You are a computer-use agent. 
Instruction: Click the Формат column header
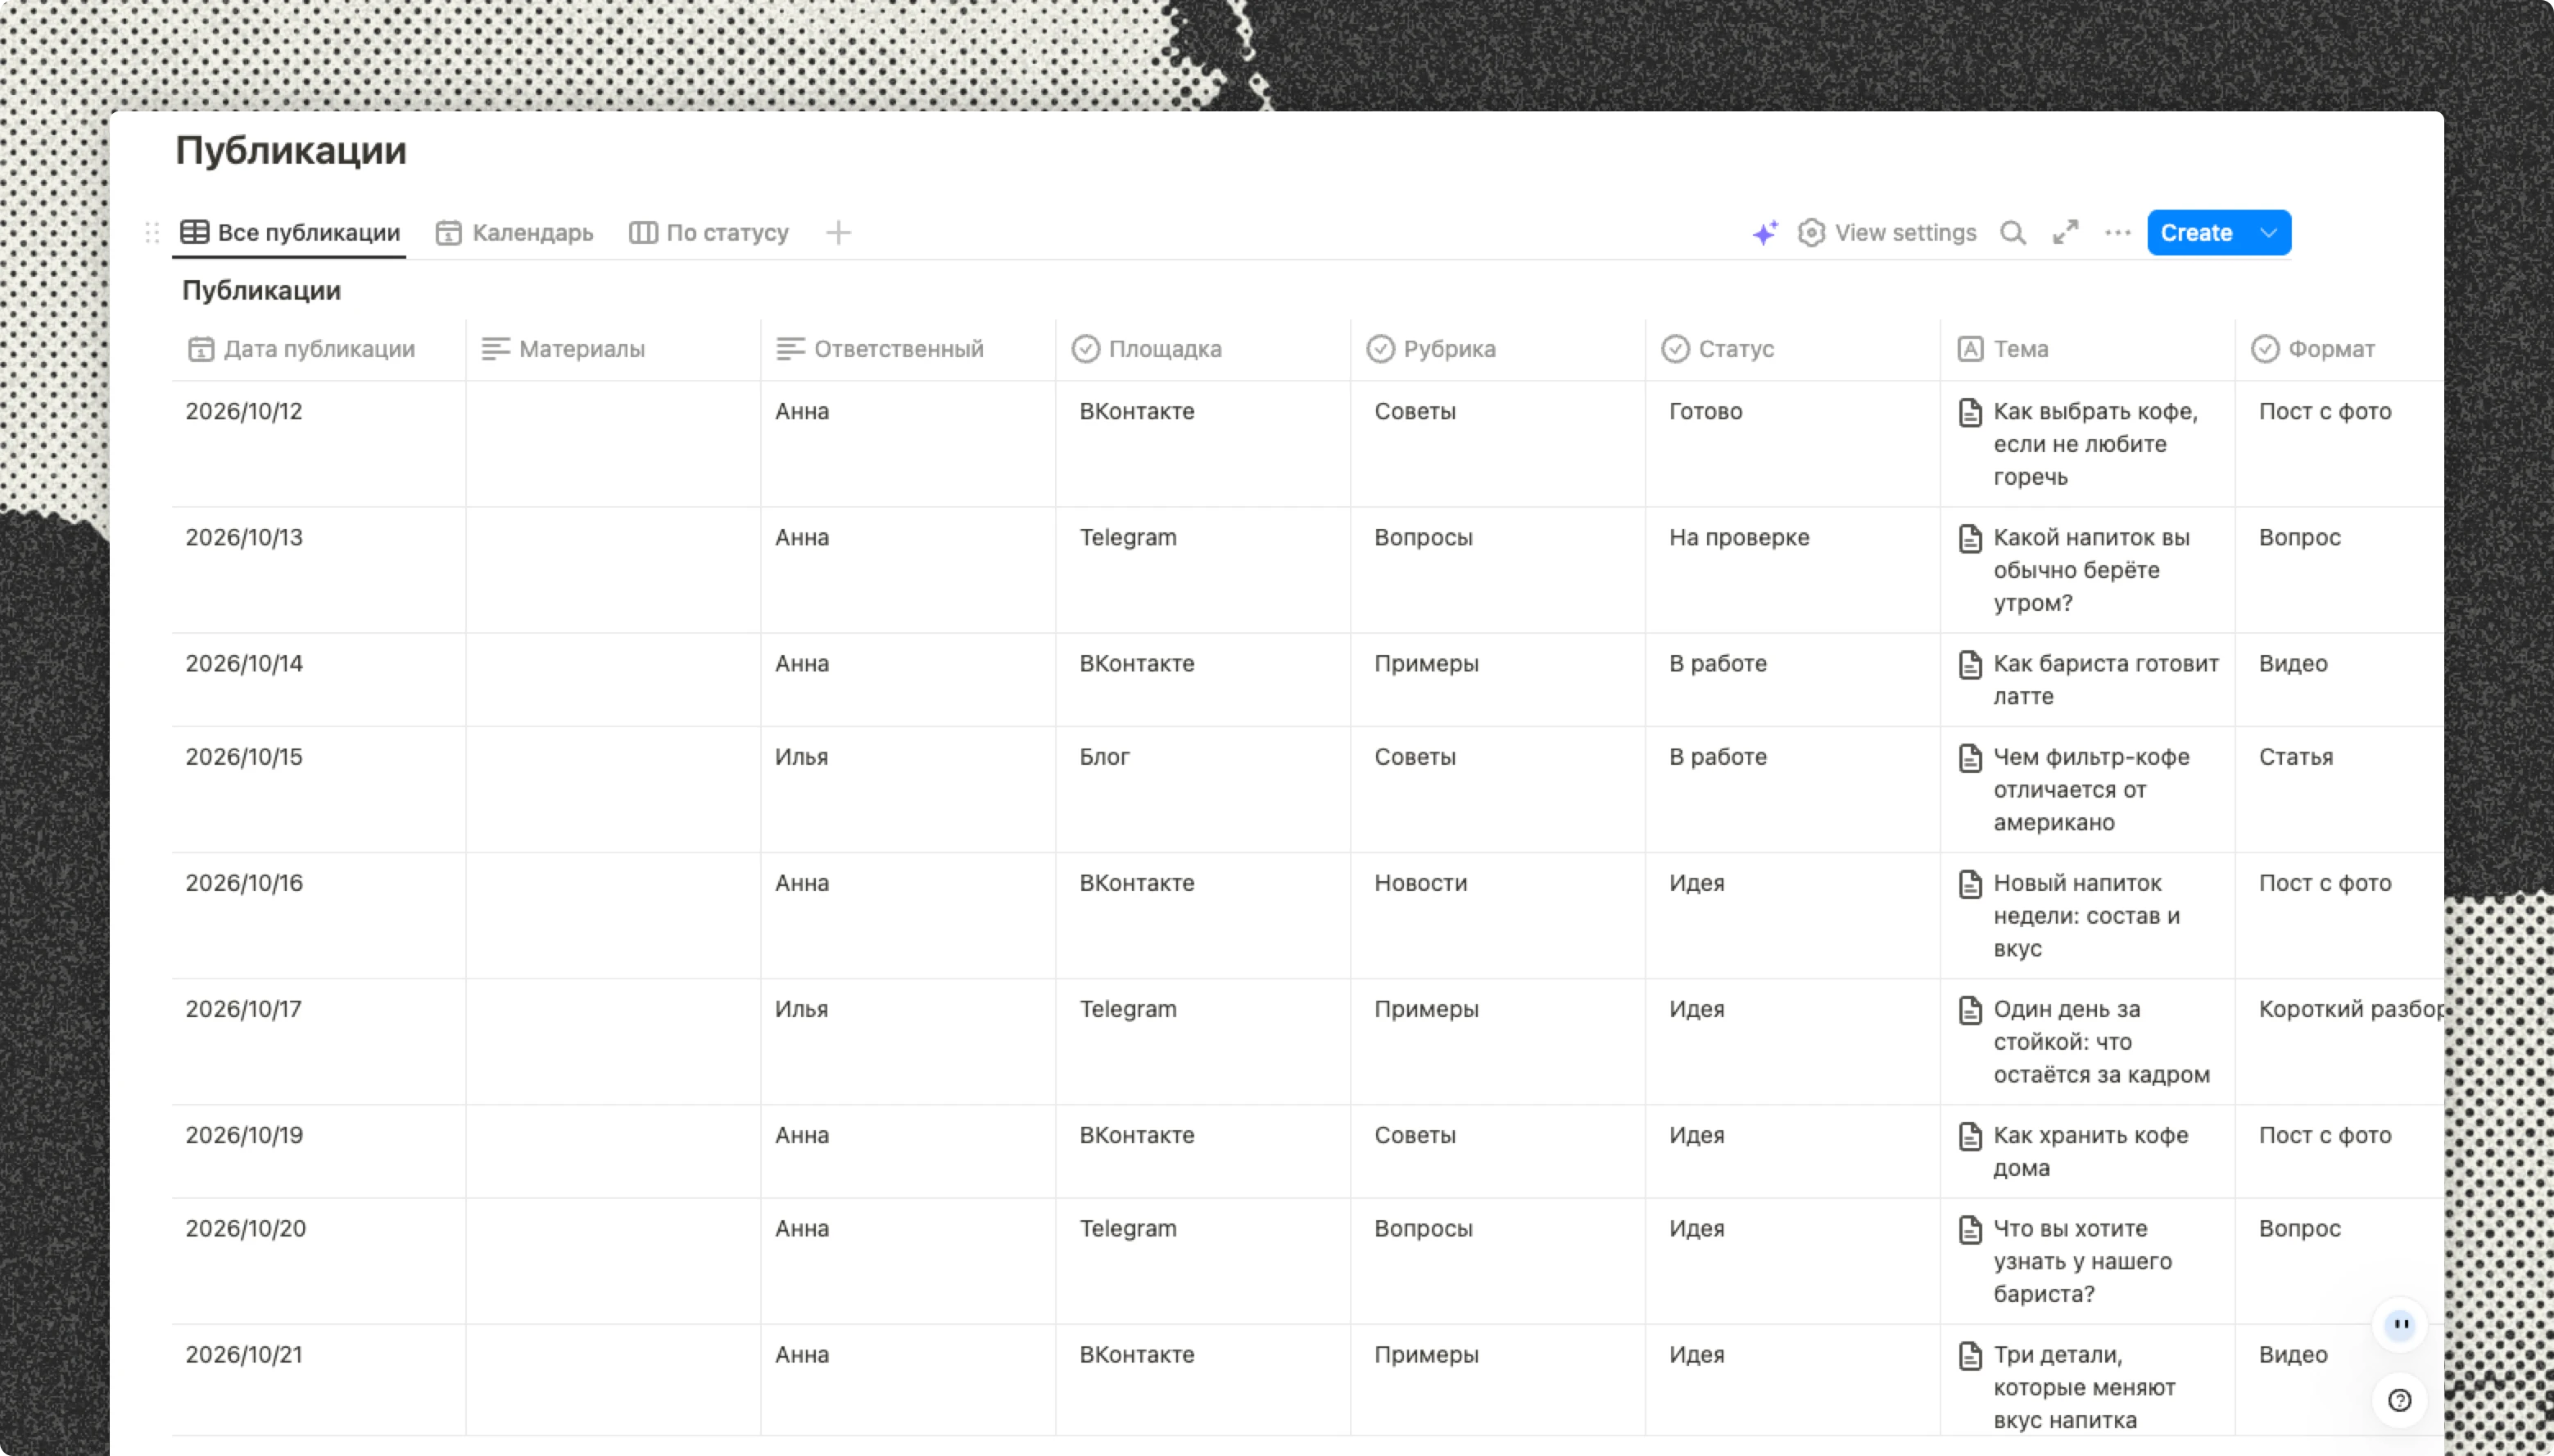pos(2340,349)
